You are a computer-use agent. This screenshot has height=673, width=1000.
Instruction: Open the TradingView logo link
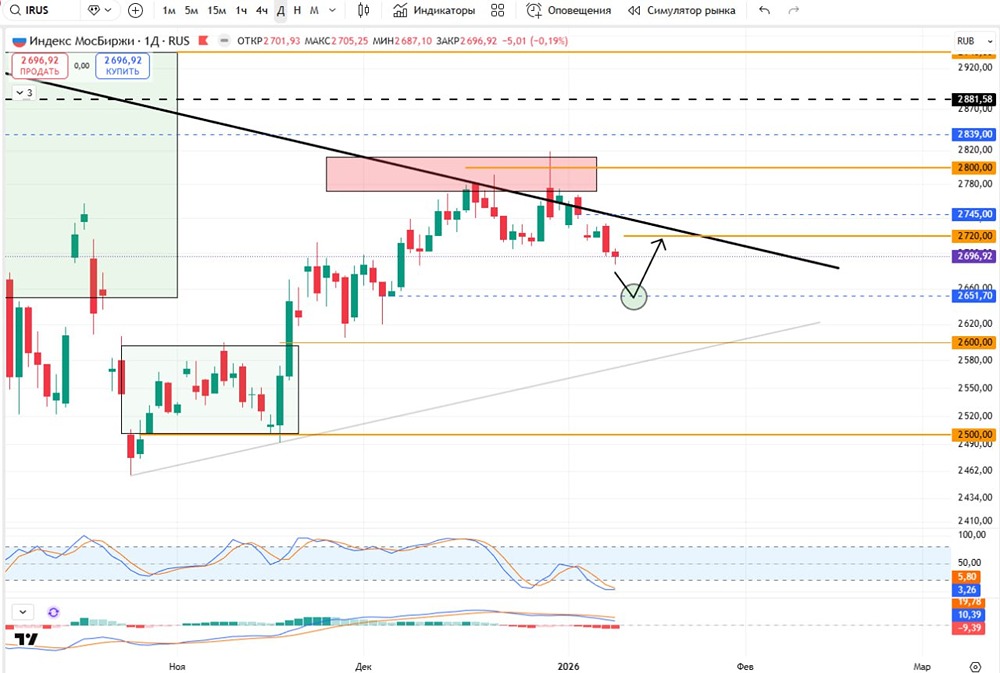pyautogui.click(x=26, y=640)
